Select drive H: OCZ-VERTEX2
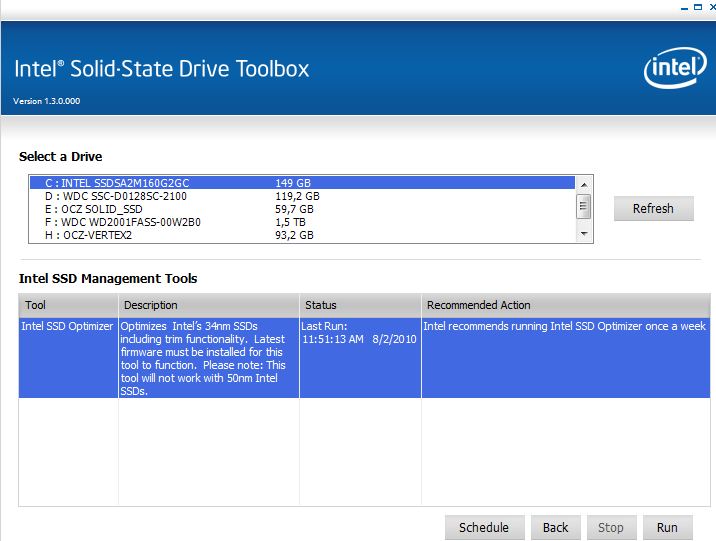This screenshot has height=541, width=716. click(302, 235)
